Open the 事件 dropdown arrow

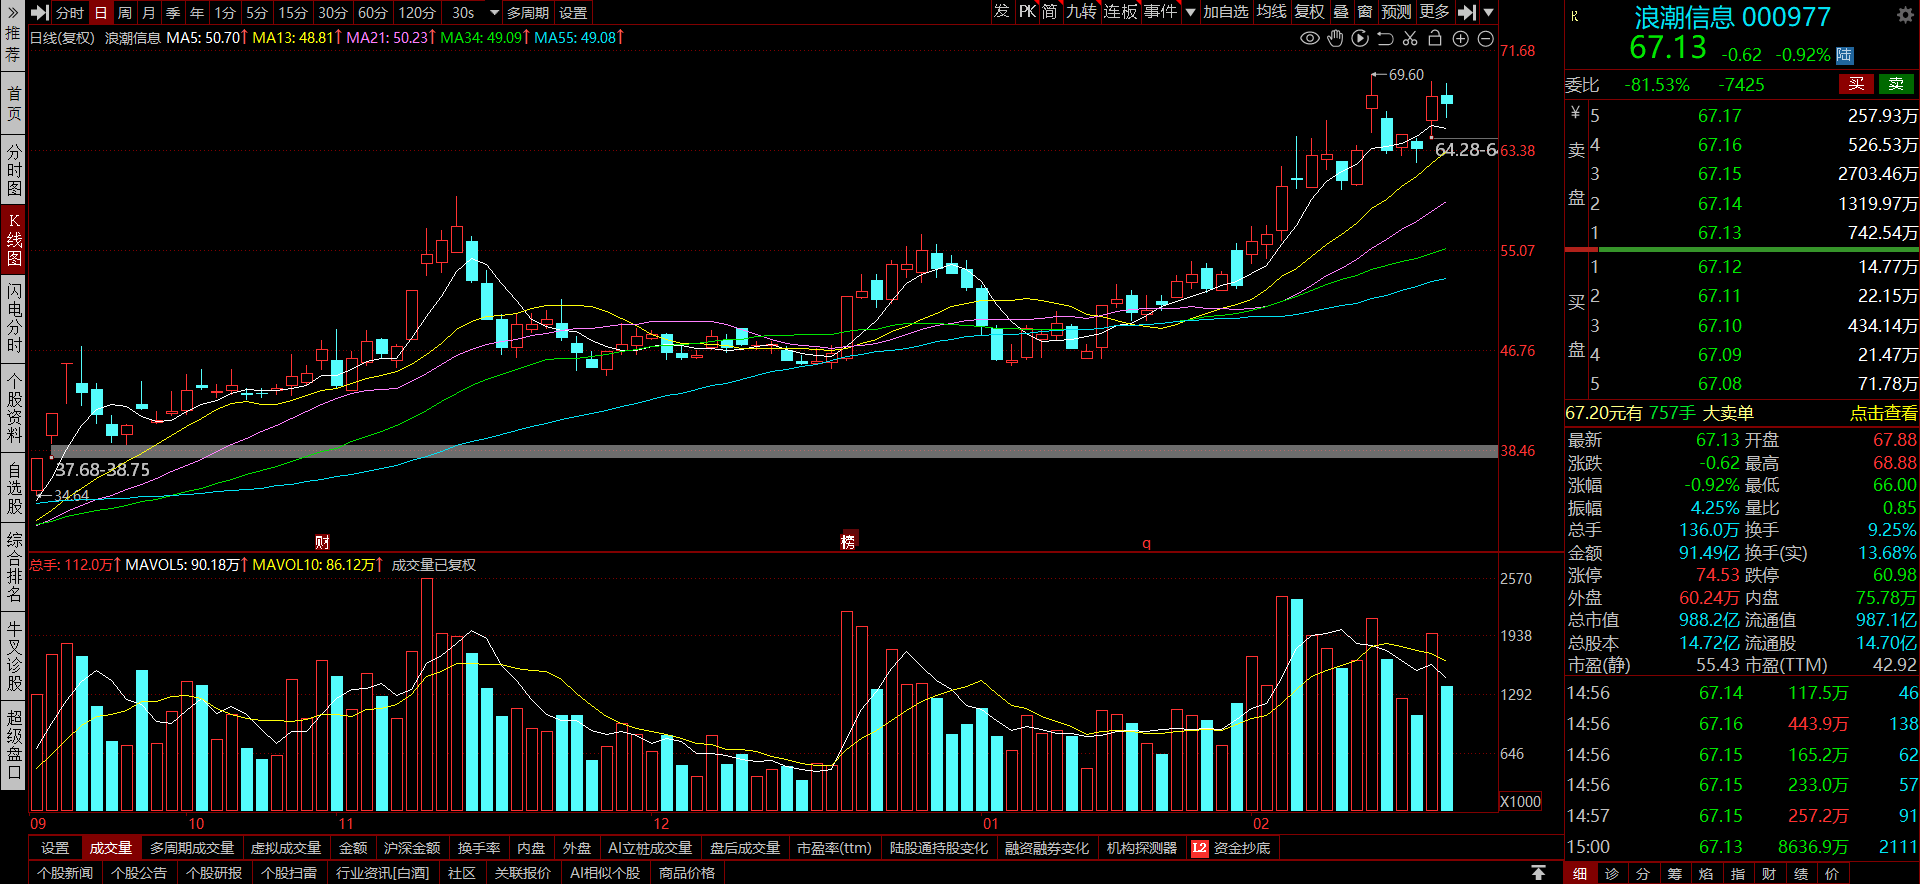click(x=1190, y=12)
